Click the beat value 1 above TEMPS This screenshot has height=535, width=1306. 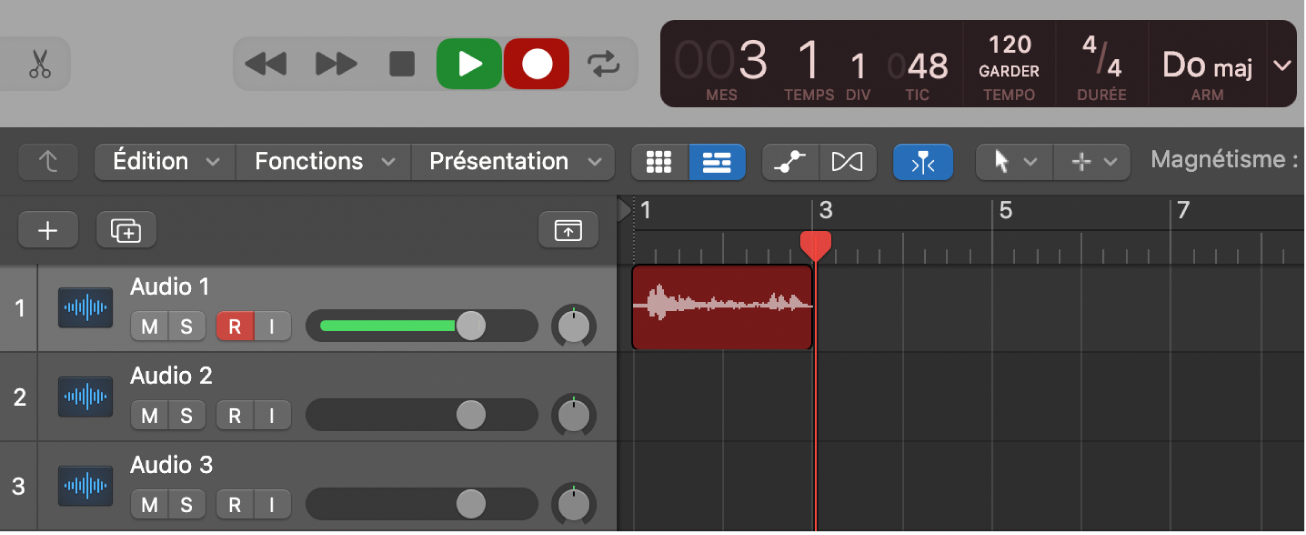click(x=808, y=62)
